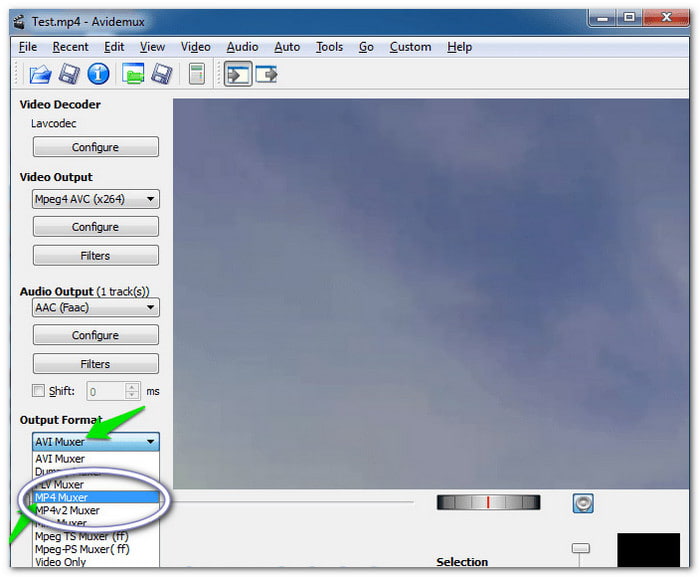
Task: Open the Video menu
Action: pyautogui.click(x=196, y=47)
